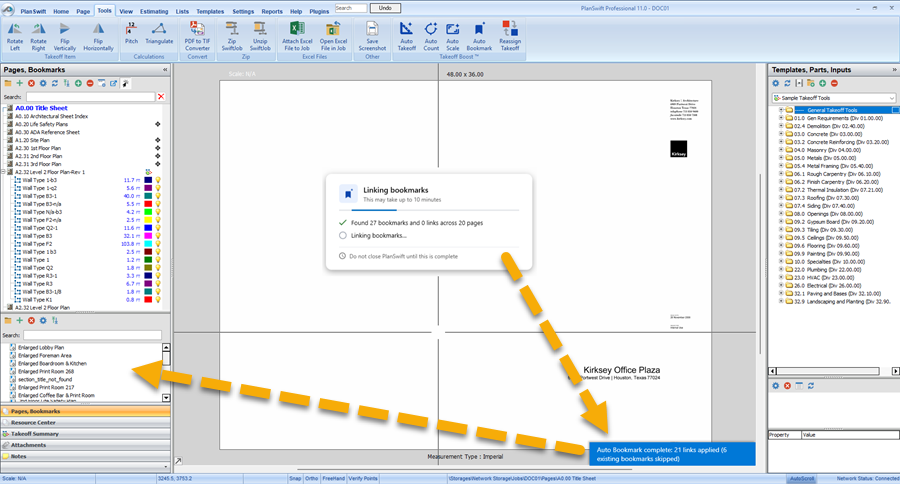Screen dimensions: 900x484
Task: Open the Notes panel
Action: pos(86,456)
